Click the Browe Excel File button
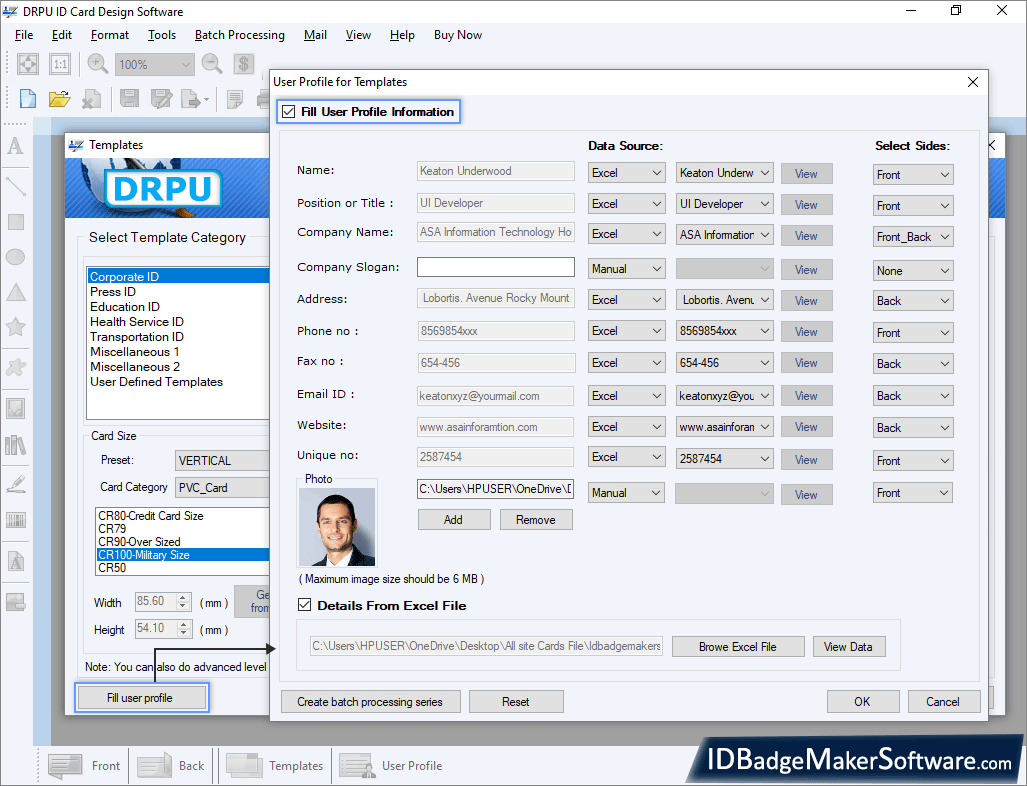 (738, 646)
